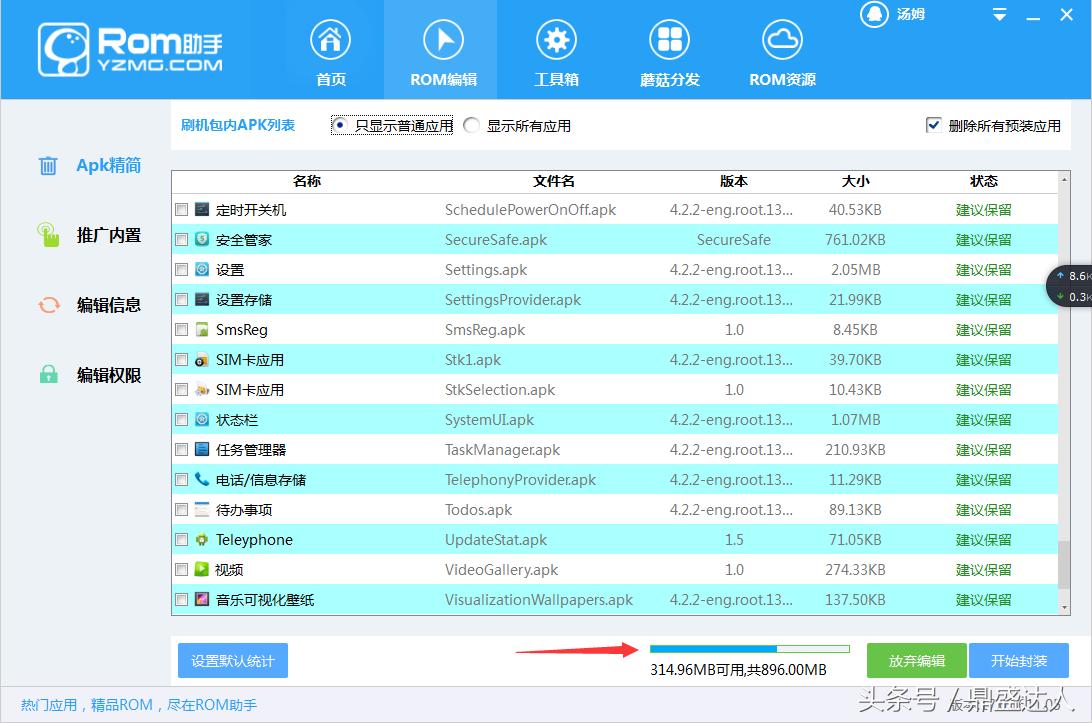Expand the feedback arrow in titlebar

point(997,15)
